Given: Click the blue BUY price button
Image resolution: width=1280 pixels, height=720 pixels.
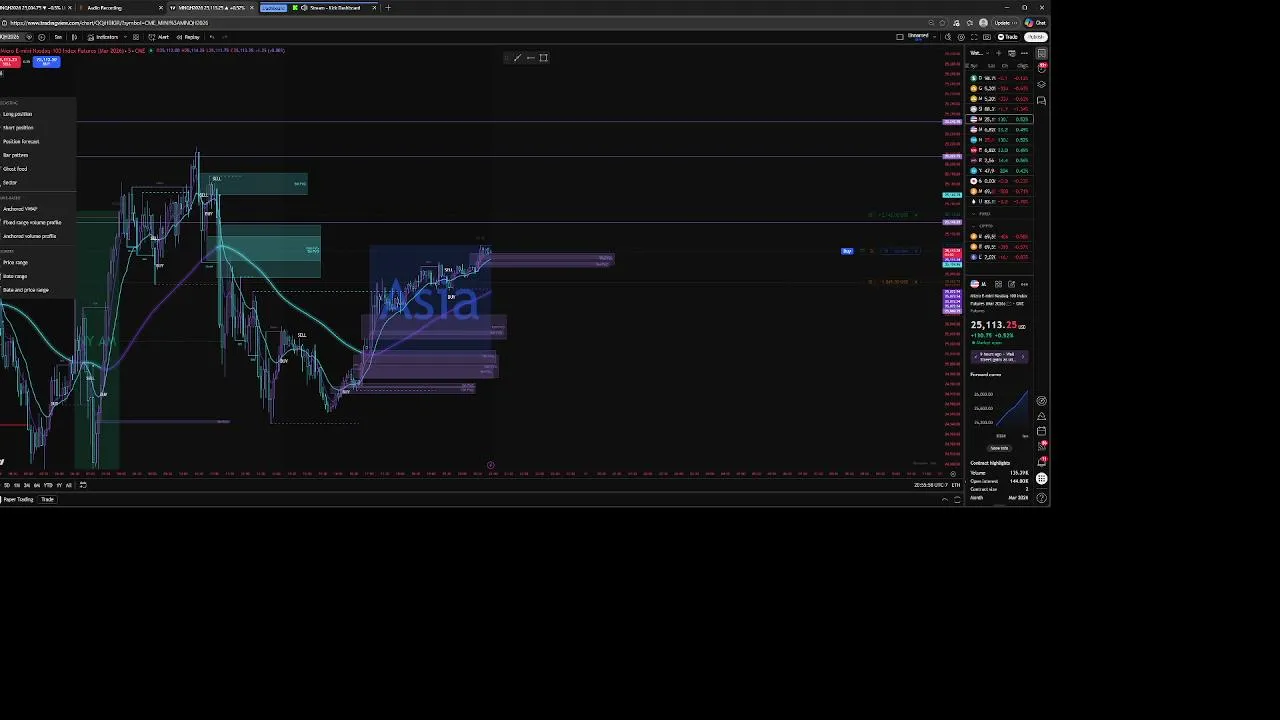Looking at the screenshot, I should [x=46, y=62].
